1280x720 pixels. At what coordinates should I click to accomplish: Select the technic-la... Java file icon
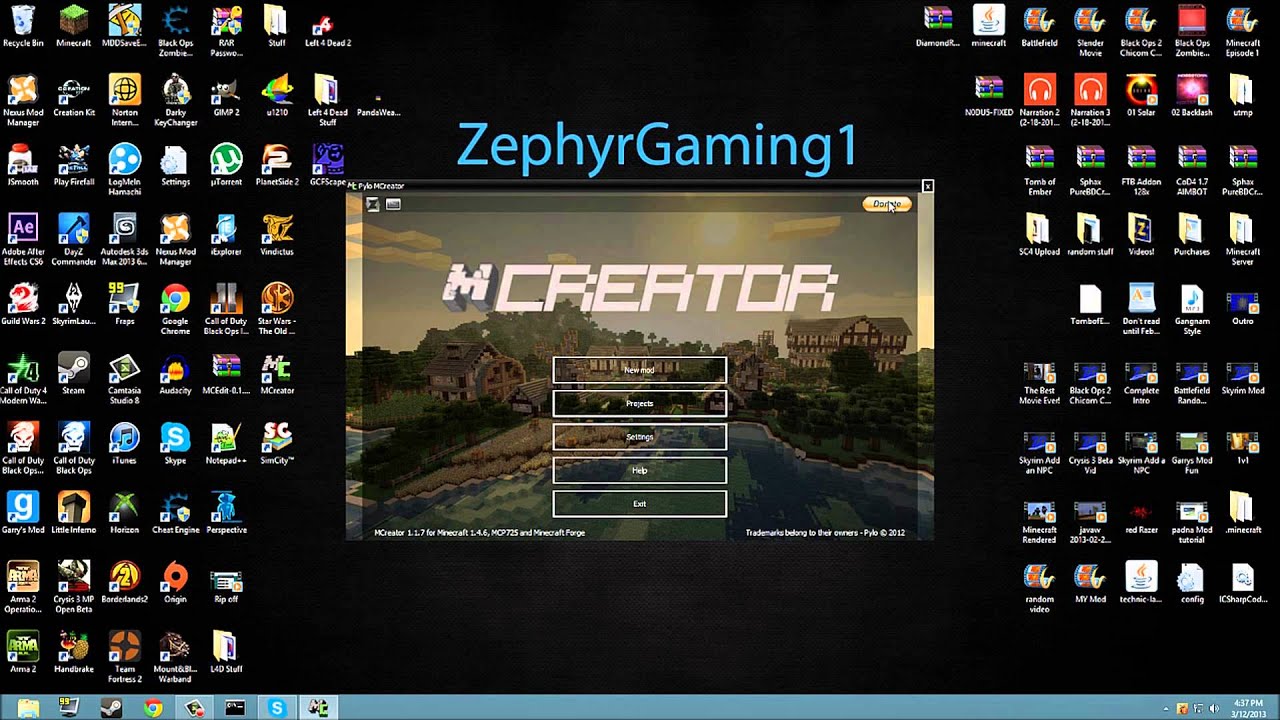click(x=1141, y=582)
